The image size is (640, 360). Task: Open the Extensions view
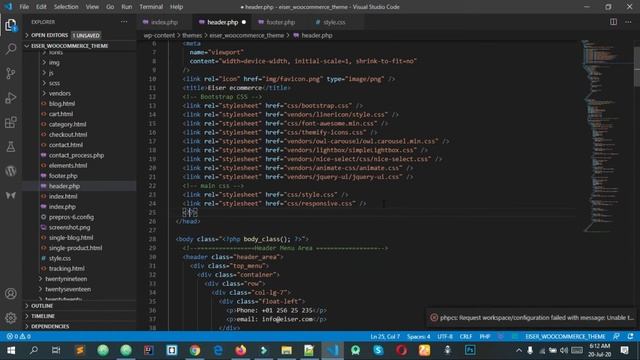[11, 122]
